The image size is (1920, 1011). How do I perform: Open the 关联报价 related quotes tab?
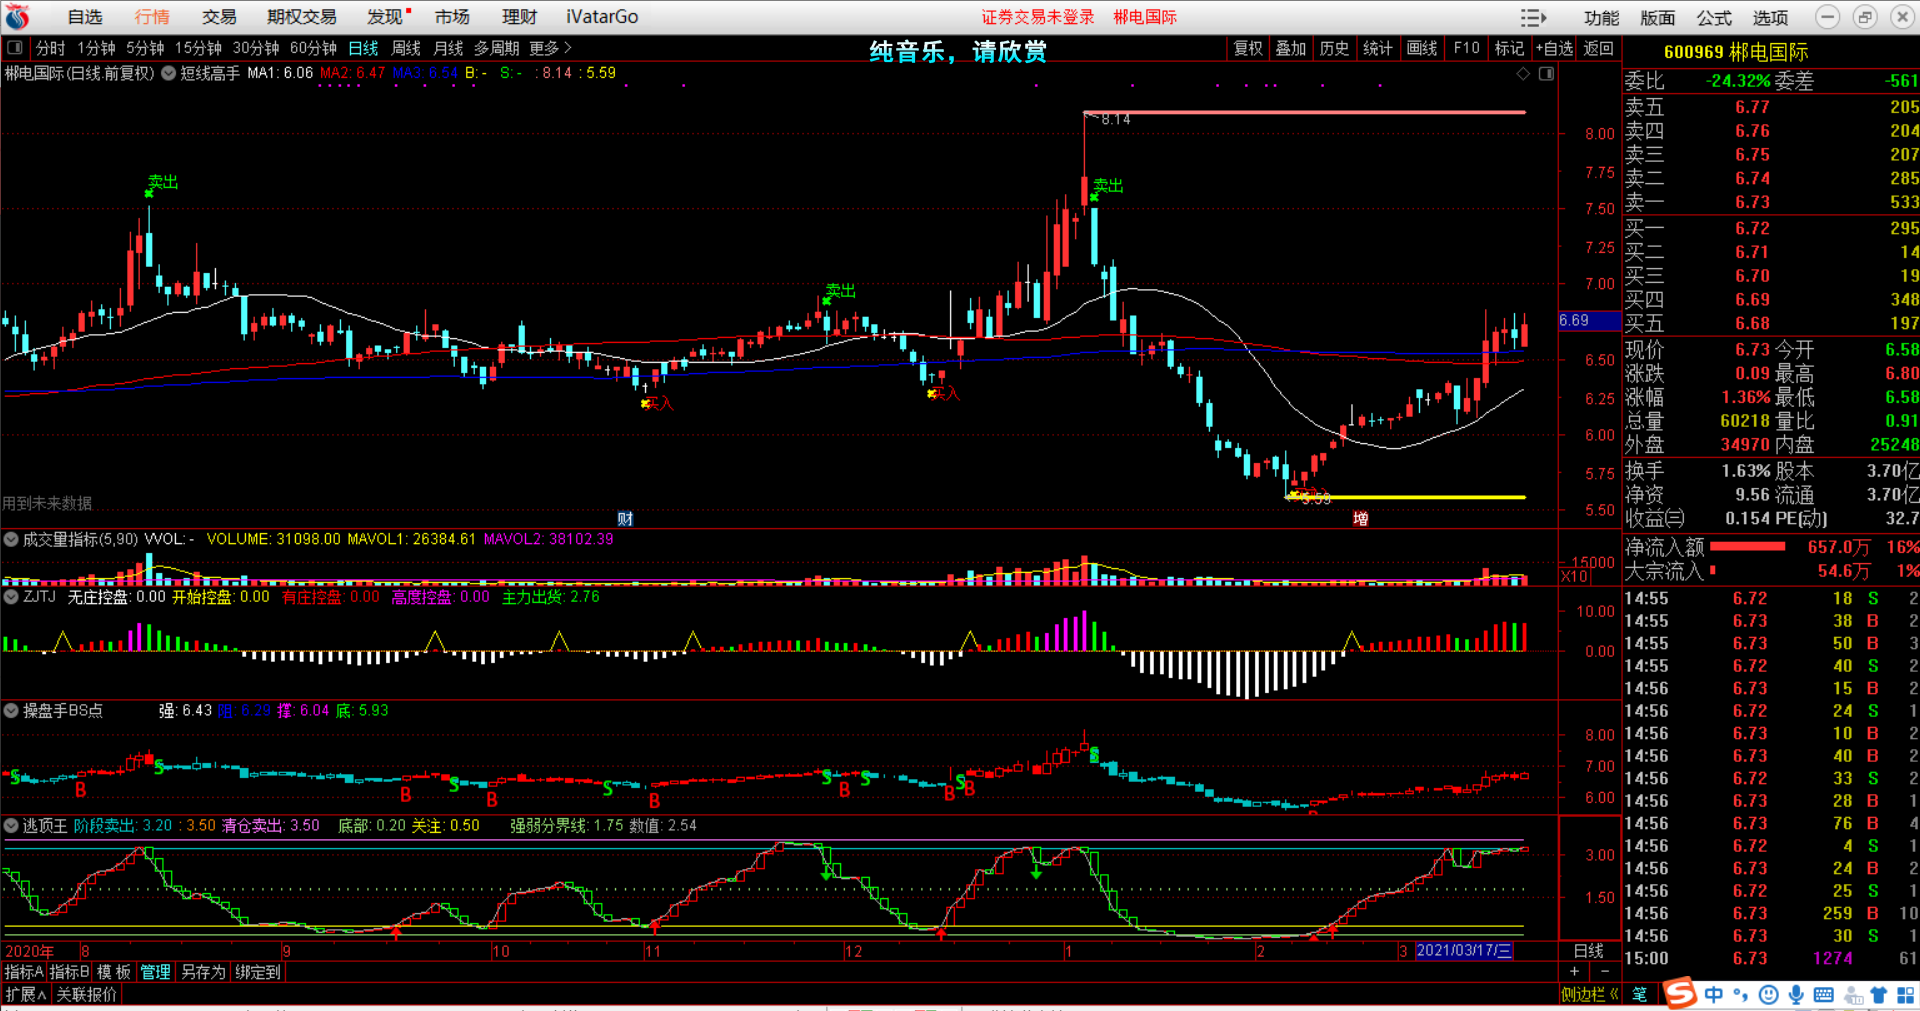click(x=87, y=994)
